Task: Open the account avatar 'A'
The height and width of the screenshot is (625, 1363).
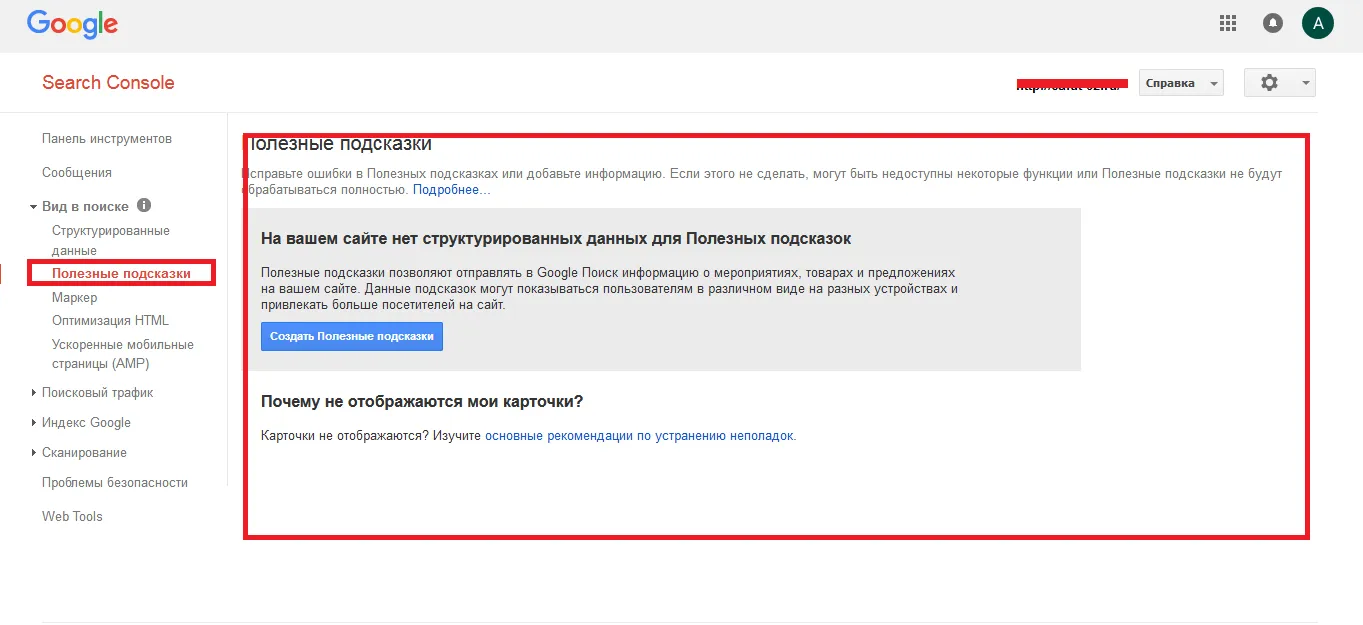Action: (1318, 23)
